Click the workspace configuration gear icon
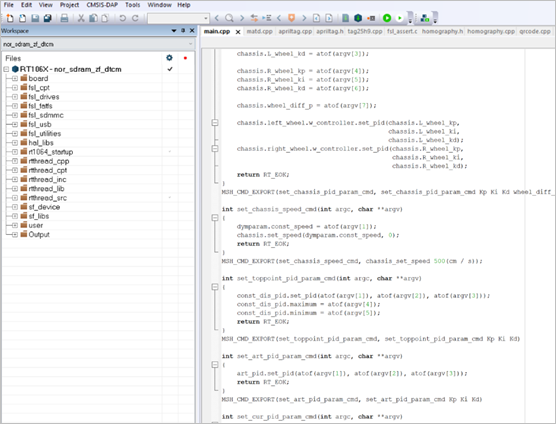Screen dimensions: 556x424 point(169,58)
